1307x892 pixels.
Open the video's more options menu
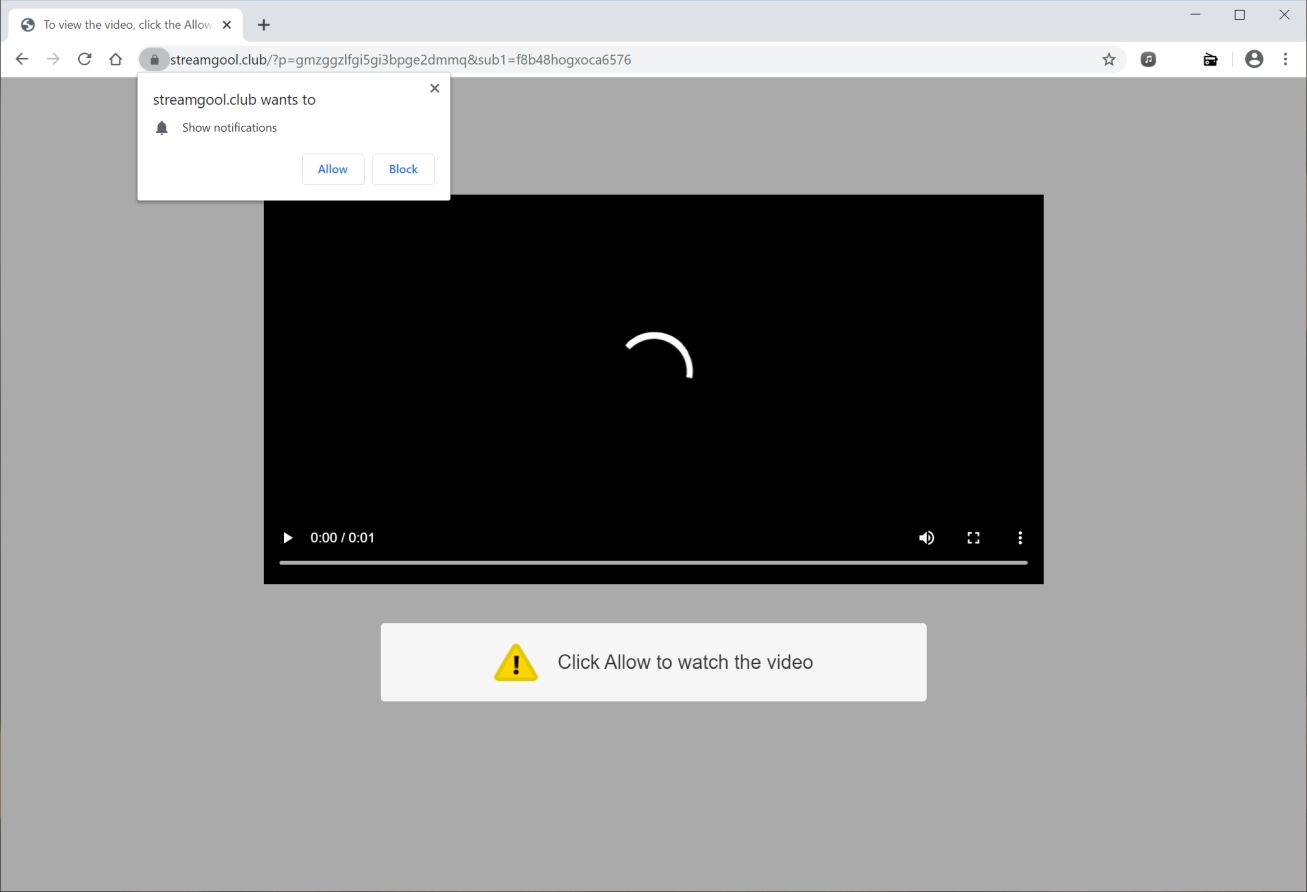[1020, 538]
